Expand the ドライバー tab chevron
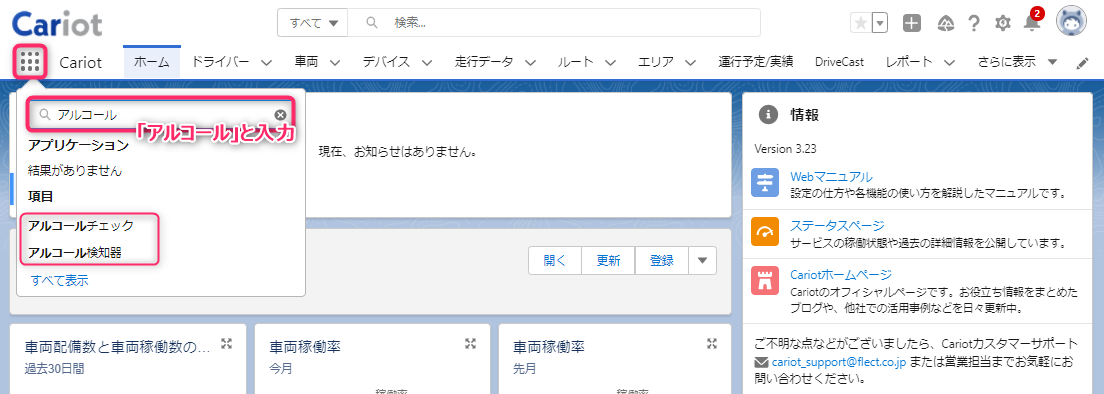Image resolution: width=1104 pixels, height=394 pixels. (x=266, y=63)
